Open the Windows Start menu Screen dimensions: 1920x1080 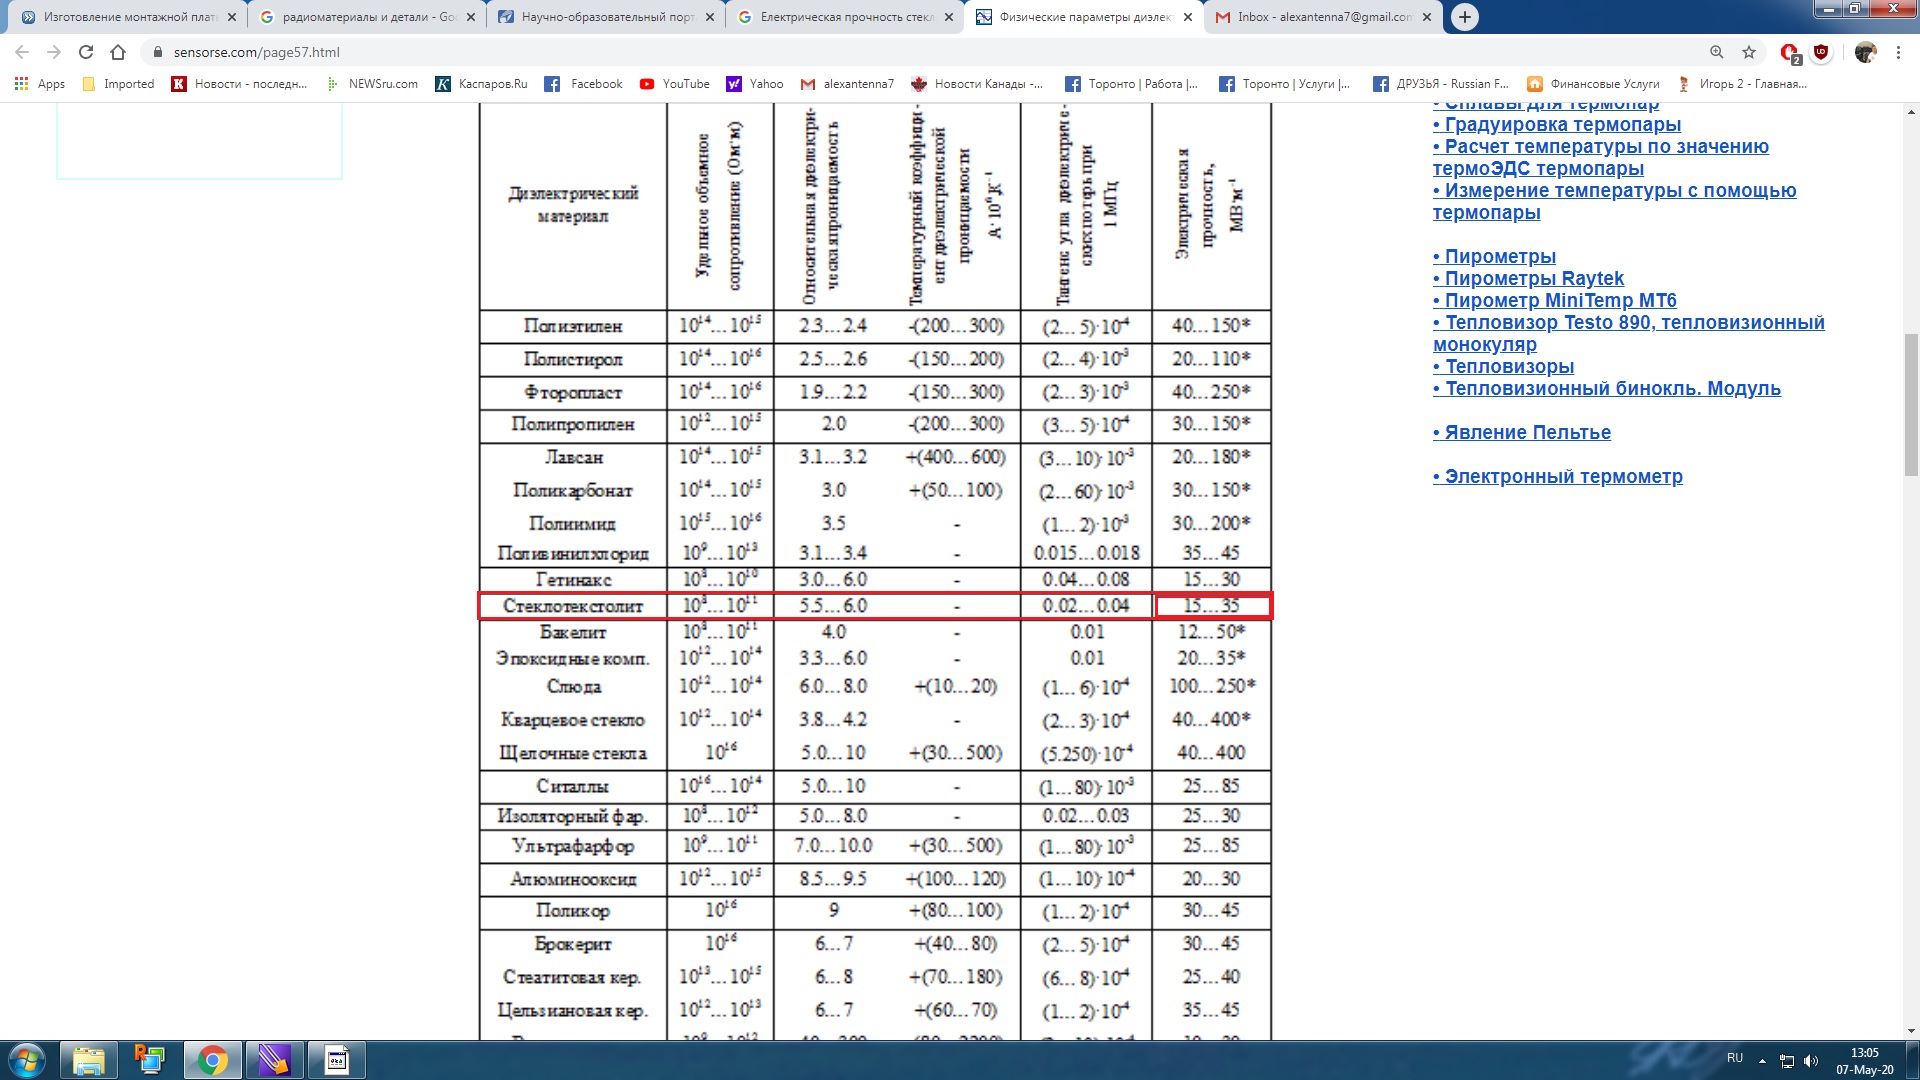pos(27,1060)
